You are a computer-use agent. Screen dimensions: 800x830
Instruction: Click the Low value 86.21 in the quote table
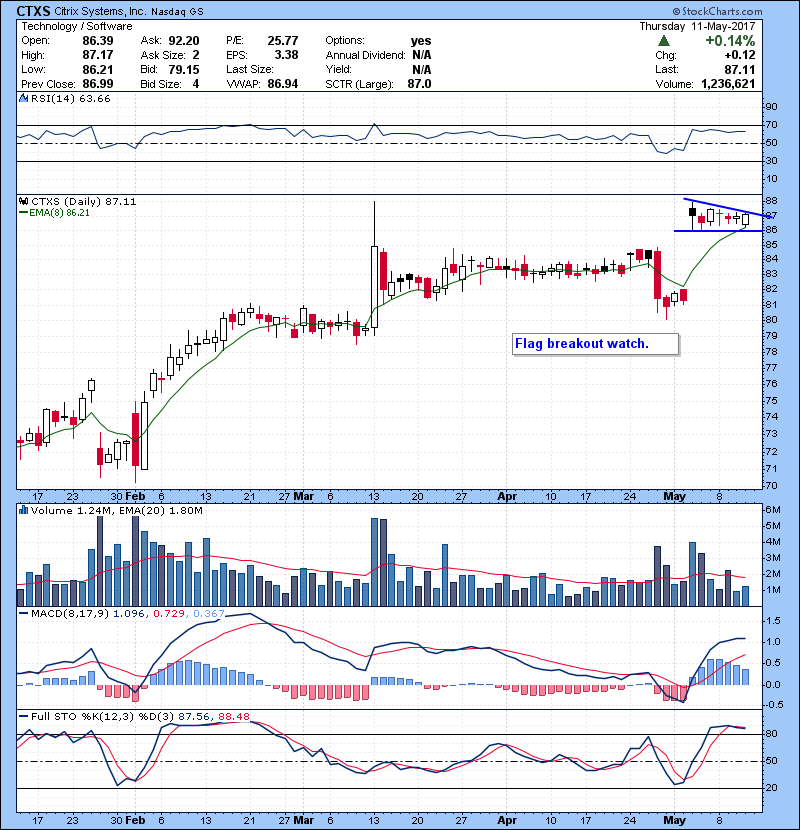(97, 69)
